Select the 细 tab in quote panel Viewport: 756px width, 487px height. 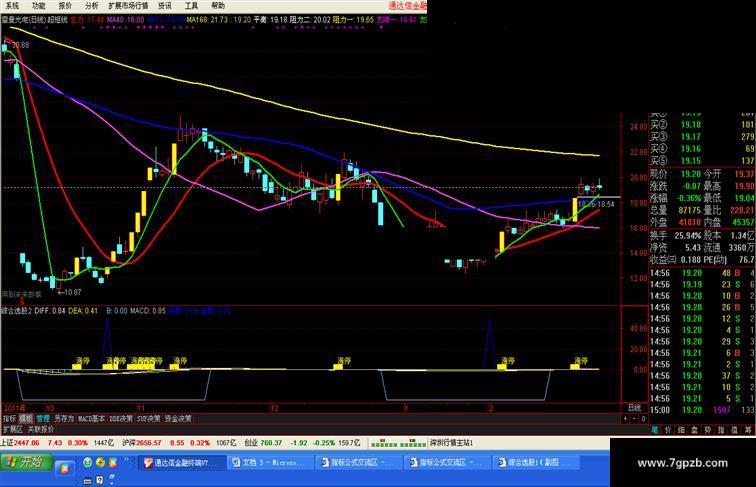click(681, 429)
